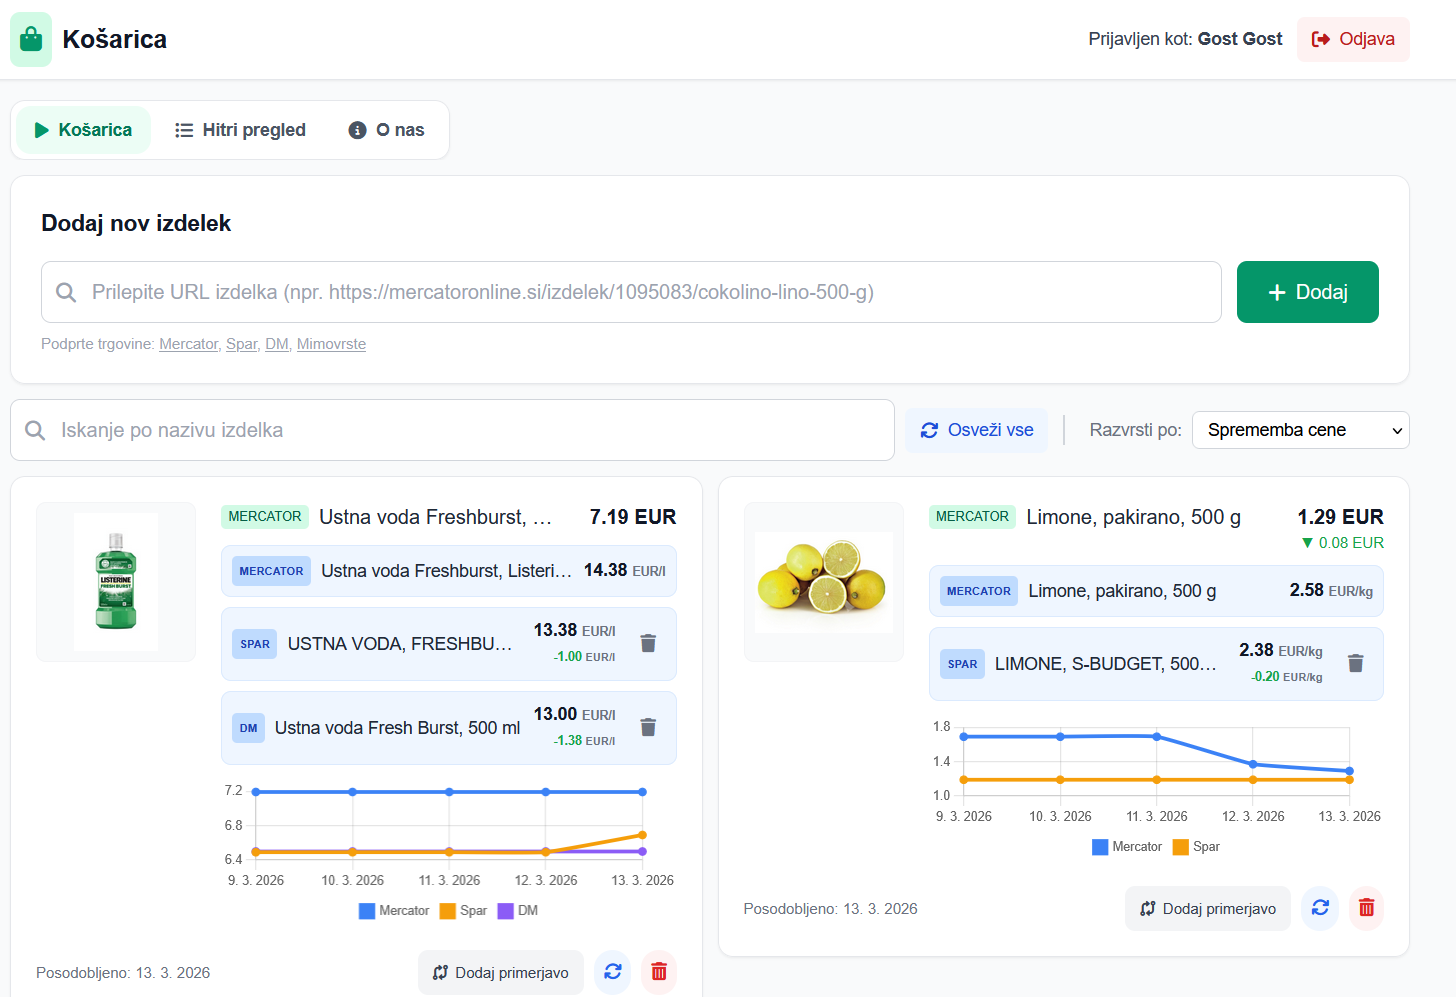Remove the Spar USTNA VODA comparison row
The image size is (1456, 997).
[648, 643]
